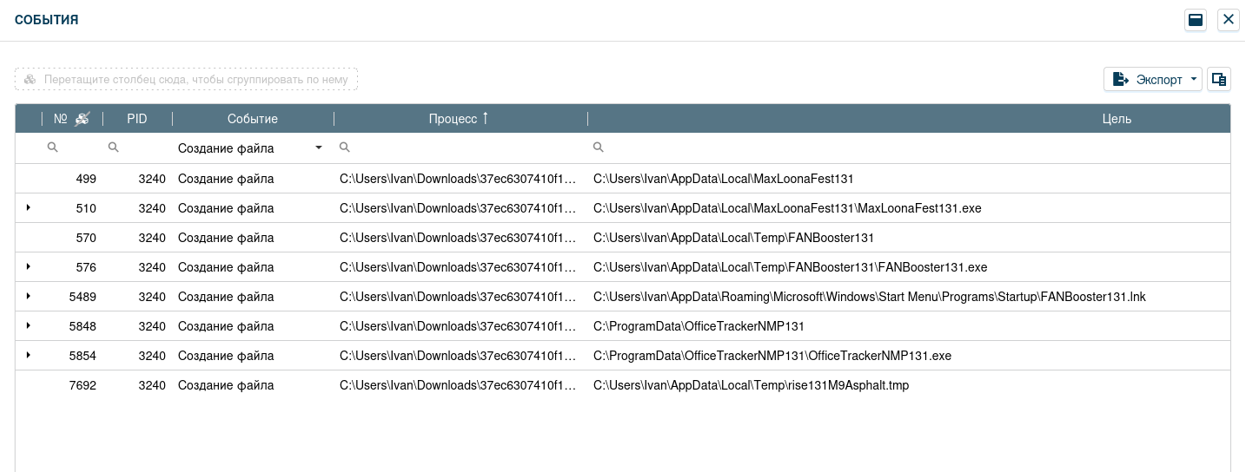Expand row 5489 Startup shortcut entry
The width and height of the screenshot is (1245, 472).
[28, 297]
